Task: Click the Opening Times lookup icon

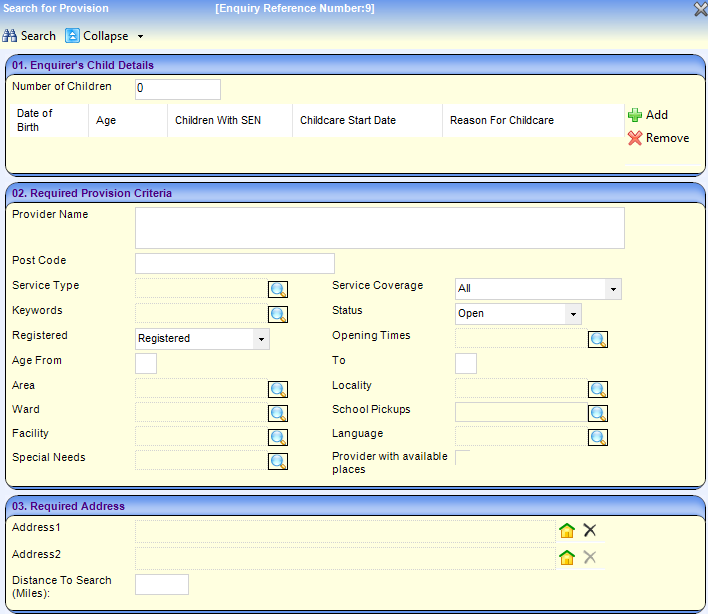Action: point(598,339)
